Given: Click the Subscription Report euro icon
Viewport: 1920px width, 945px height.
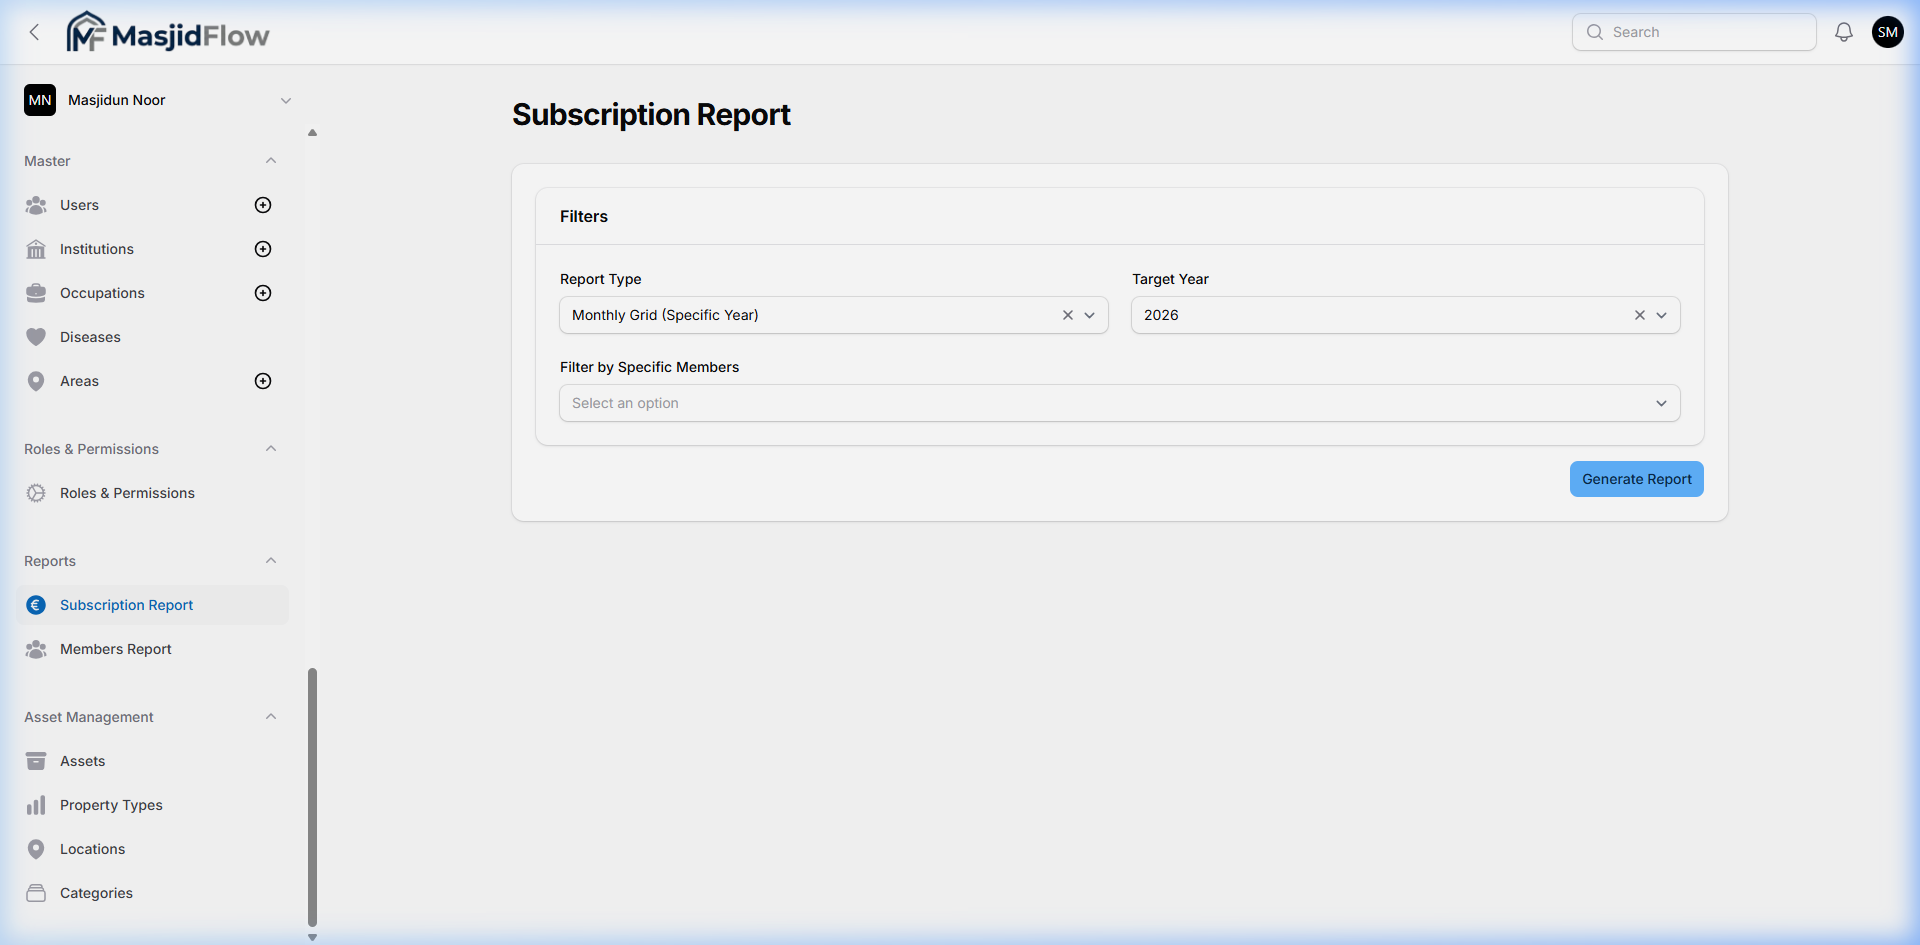Looking at the screenshot, I should pos(36,604).
